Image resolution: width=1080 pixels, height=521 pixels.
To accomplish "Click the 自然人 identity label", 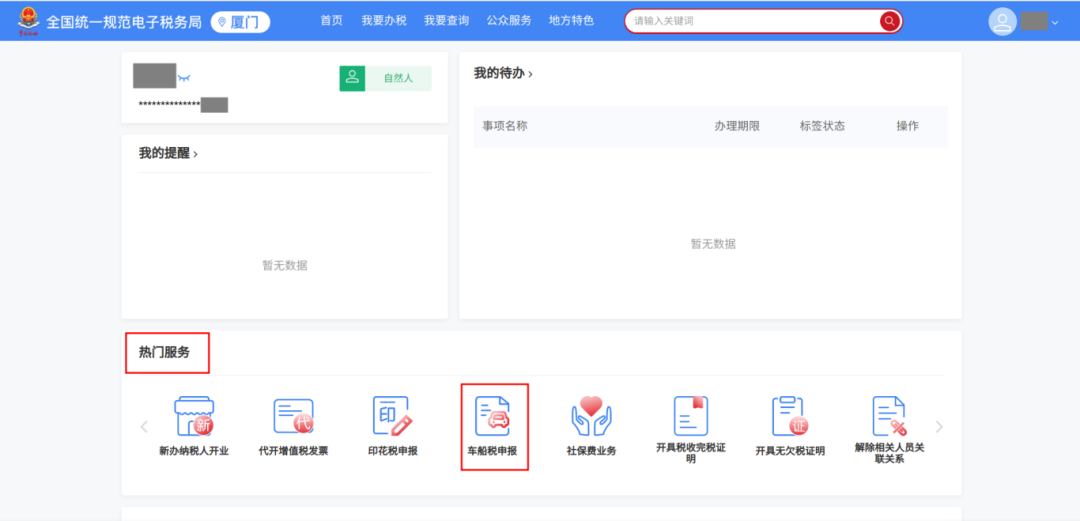I will pyautogui.click(x=398, y=79).
